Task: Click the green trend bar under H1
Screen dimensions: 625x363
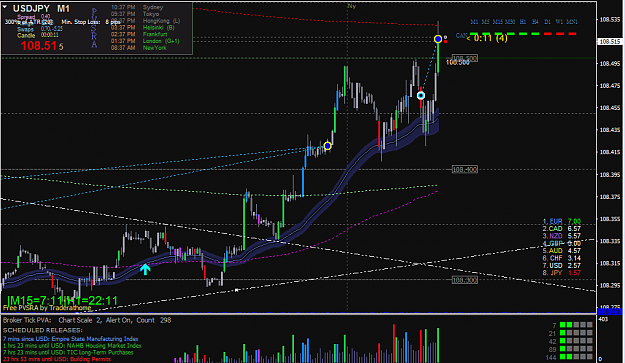Action: (x=523, y=34)
